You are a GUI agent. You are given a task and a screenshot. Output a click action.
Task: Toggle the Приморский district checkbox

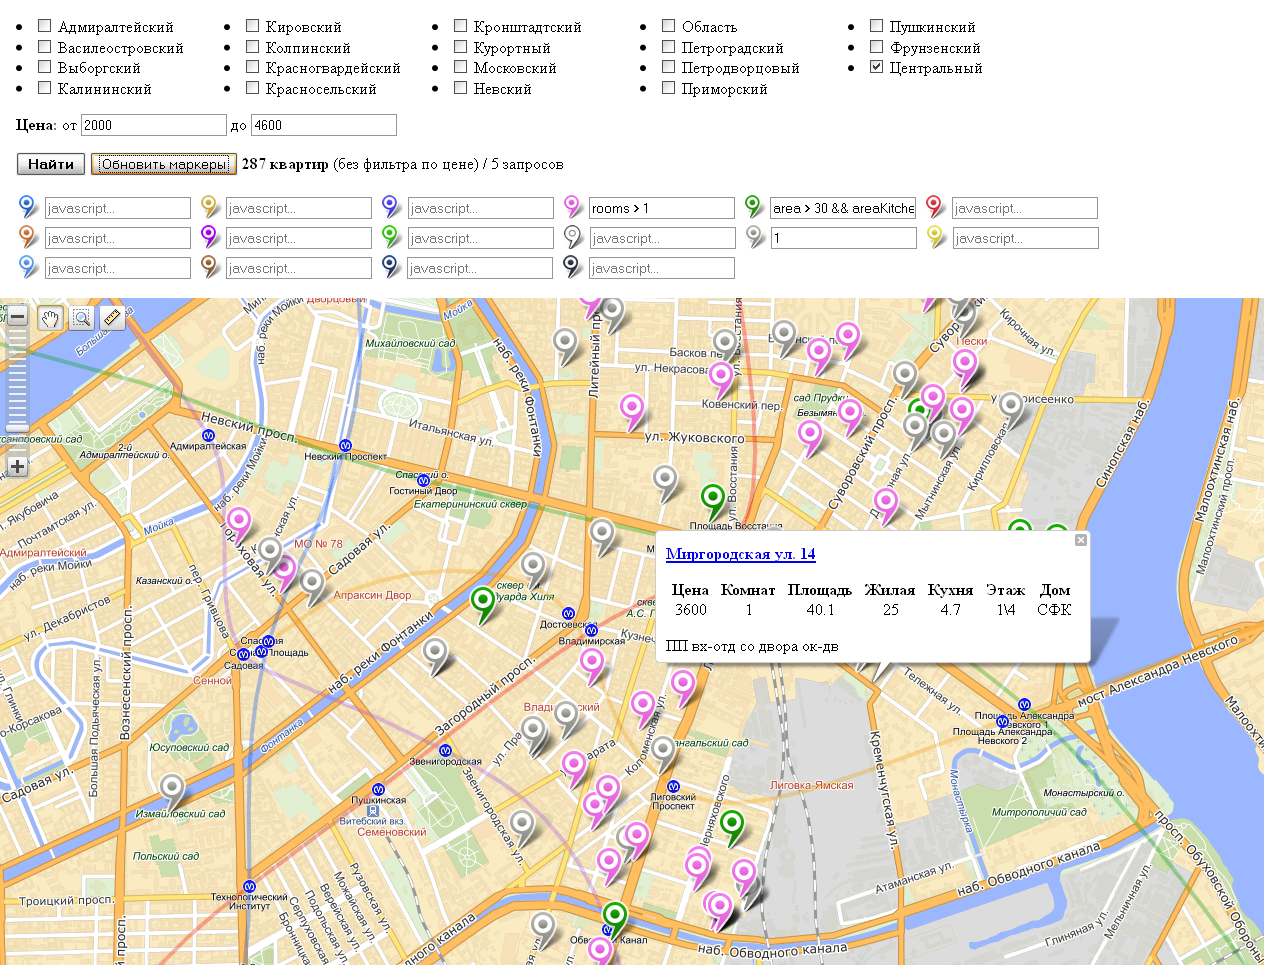coord(668,87)
